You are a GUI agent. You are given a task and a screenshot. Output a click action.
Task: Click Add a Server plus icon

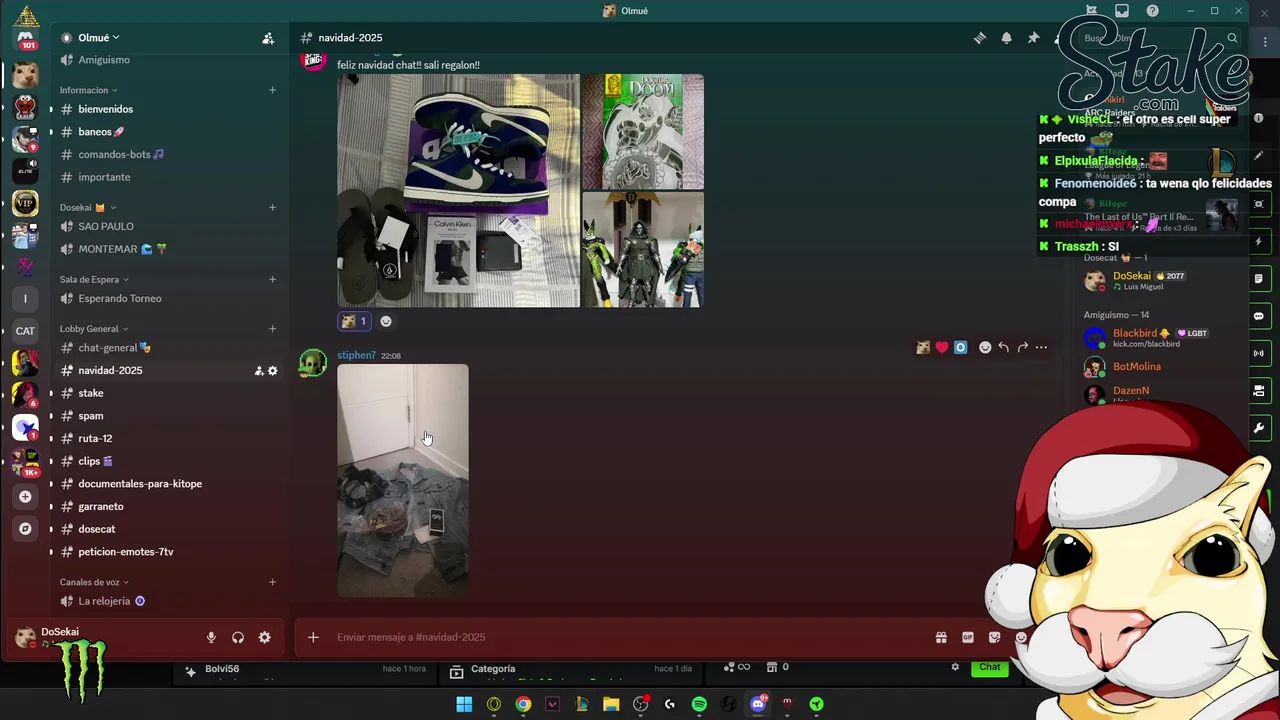pos(25,496)
